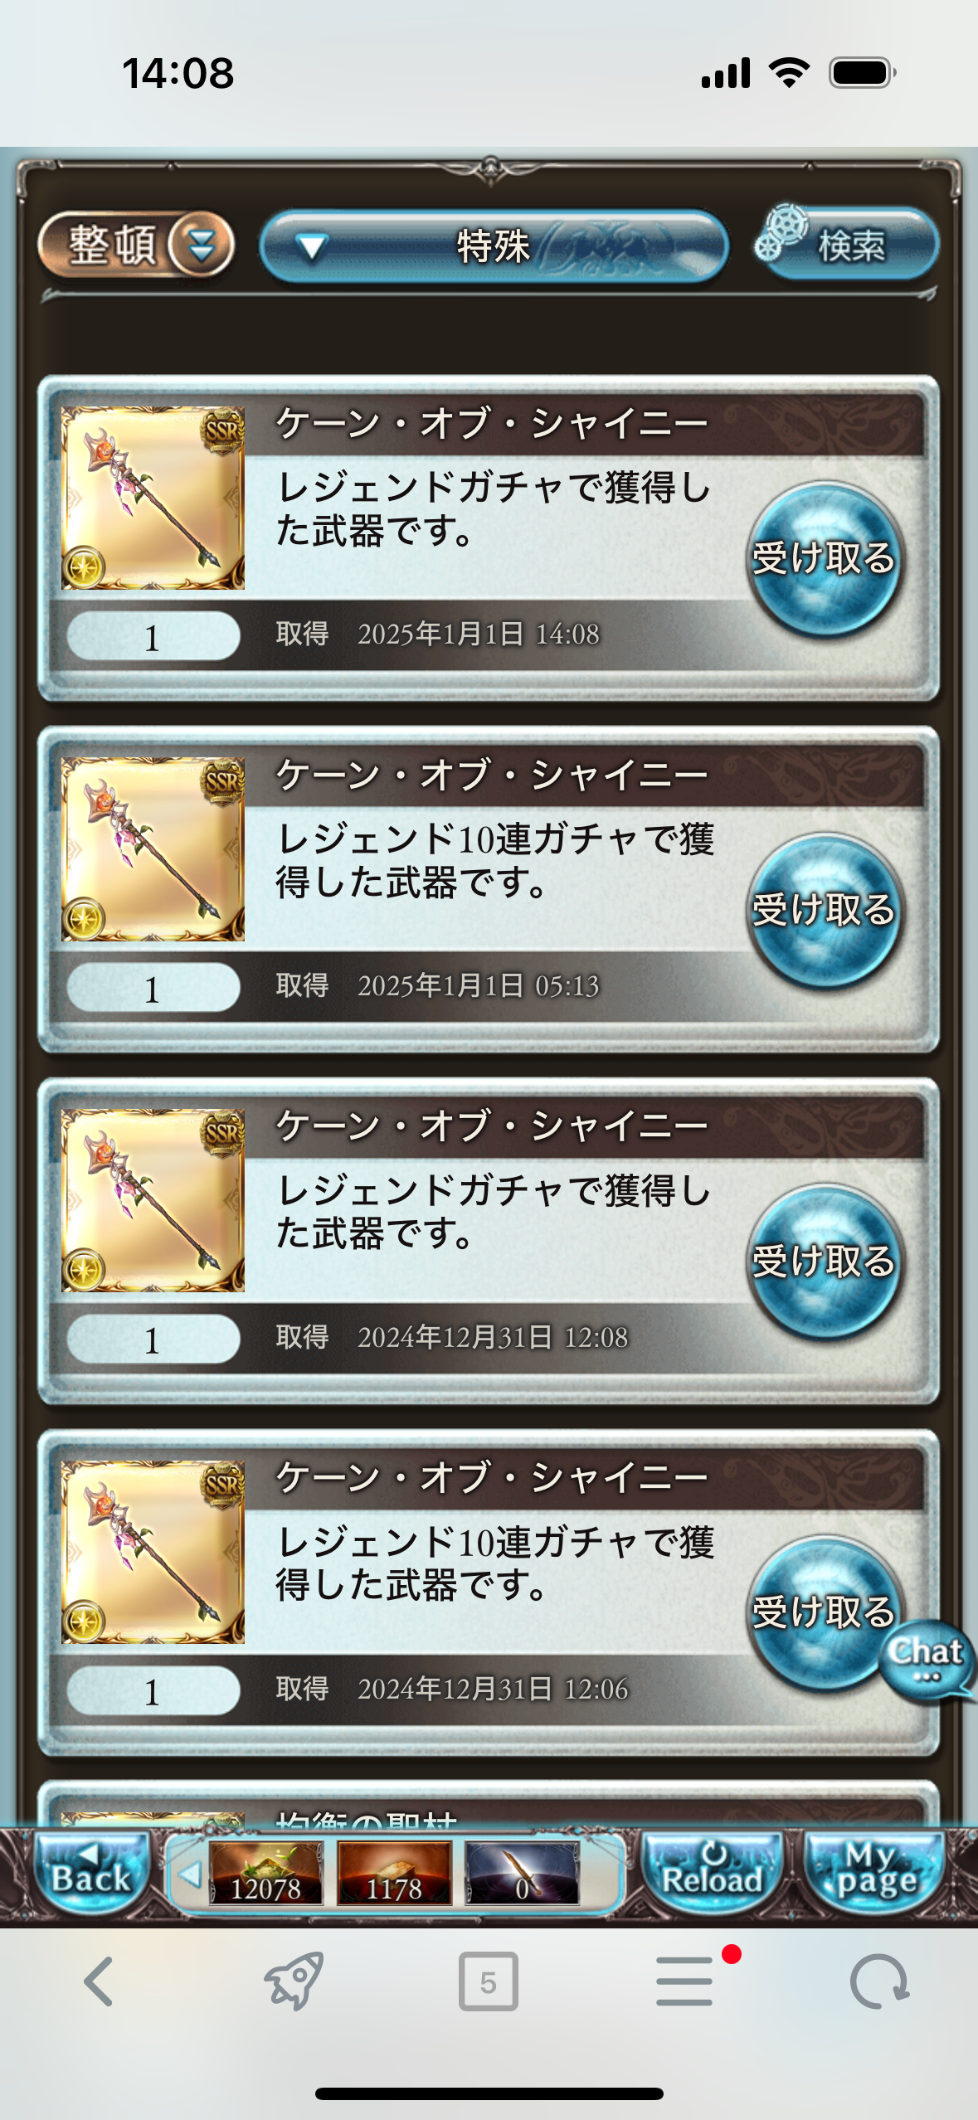This screenshot has height=2120, width=978.
Task: Collapse the item bar with left arrow
Action: [189, 1873]
